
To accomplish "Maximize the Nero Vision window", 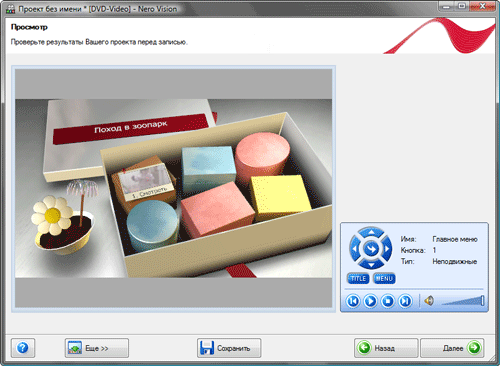I will tap(462, 6).
